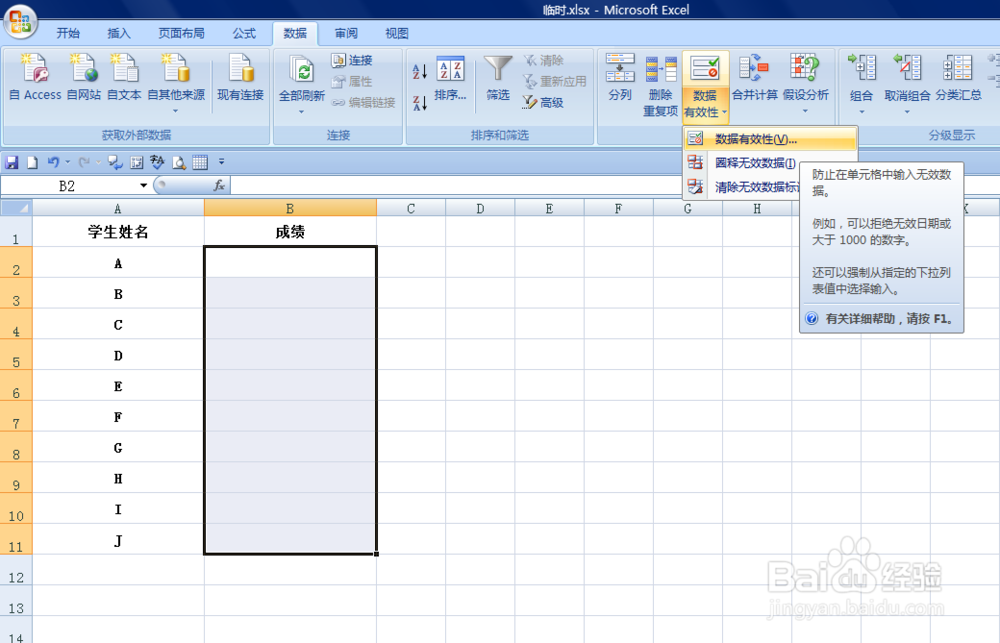Switch to 公式 ribbon tab
The height and width of the screenshot is (643, 1000).
[244, 33]
